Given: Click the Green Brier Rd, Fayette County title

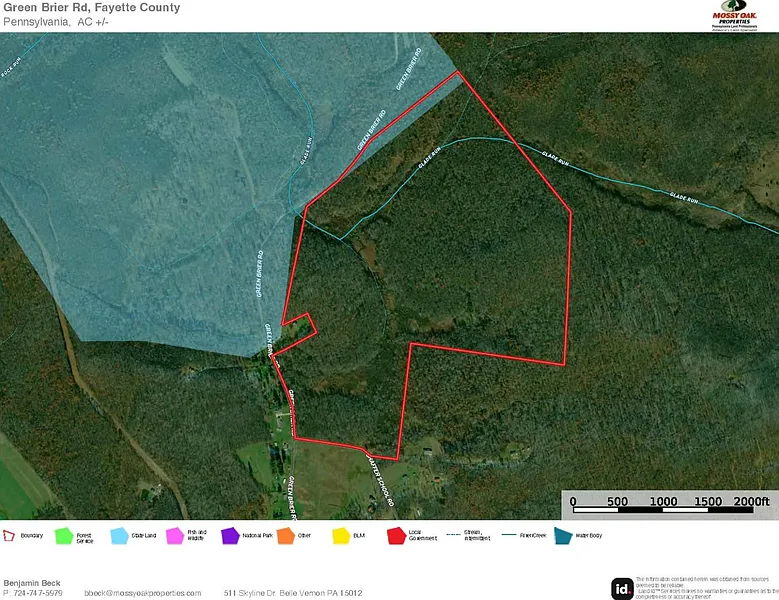Looking at the screenshot, I should tap(91, 8).
